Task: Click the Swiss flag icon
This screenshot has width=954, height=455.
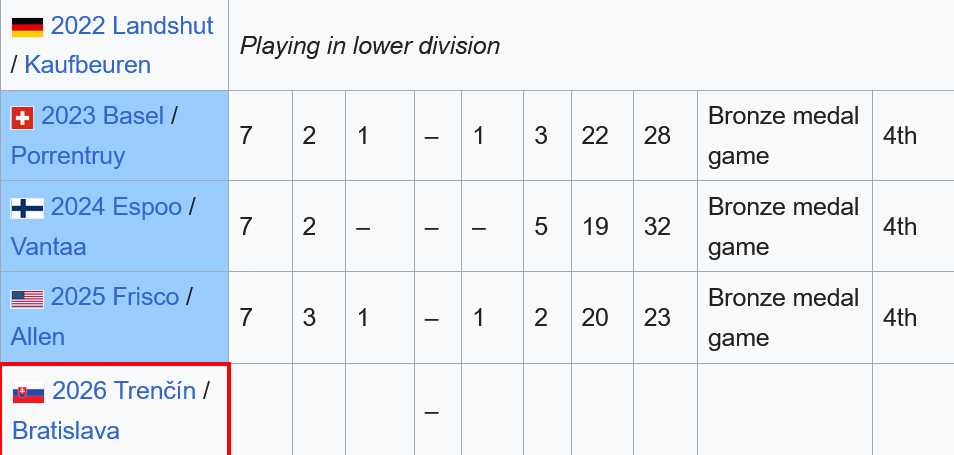Action: pyautogui.click(x=22, y=118)
